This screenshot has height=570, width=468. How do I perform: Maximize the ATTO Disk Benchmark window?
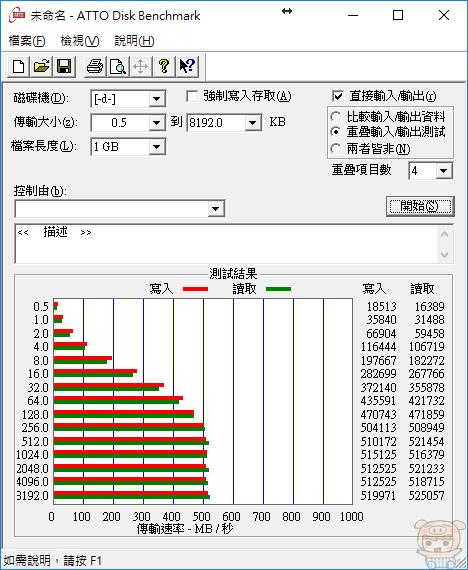tap(398, 16)
